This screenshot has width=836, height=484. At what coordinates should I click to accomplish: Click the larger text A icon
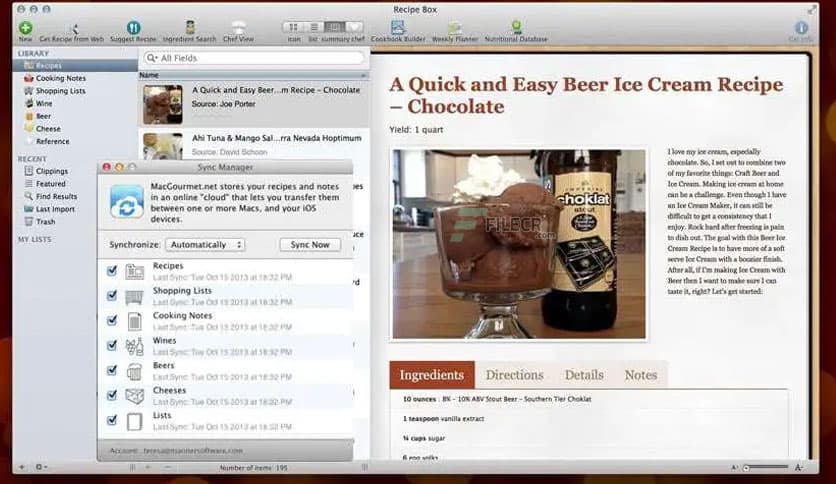point(798,467)
